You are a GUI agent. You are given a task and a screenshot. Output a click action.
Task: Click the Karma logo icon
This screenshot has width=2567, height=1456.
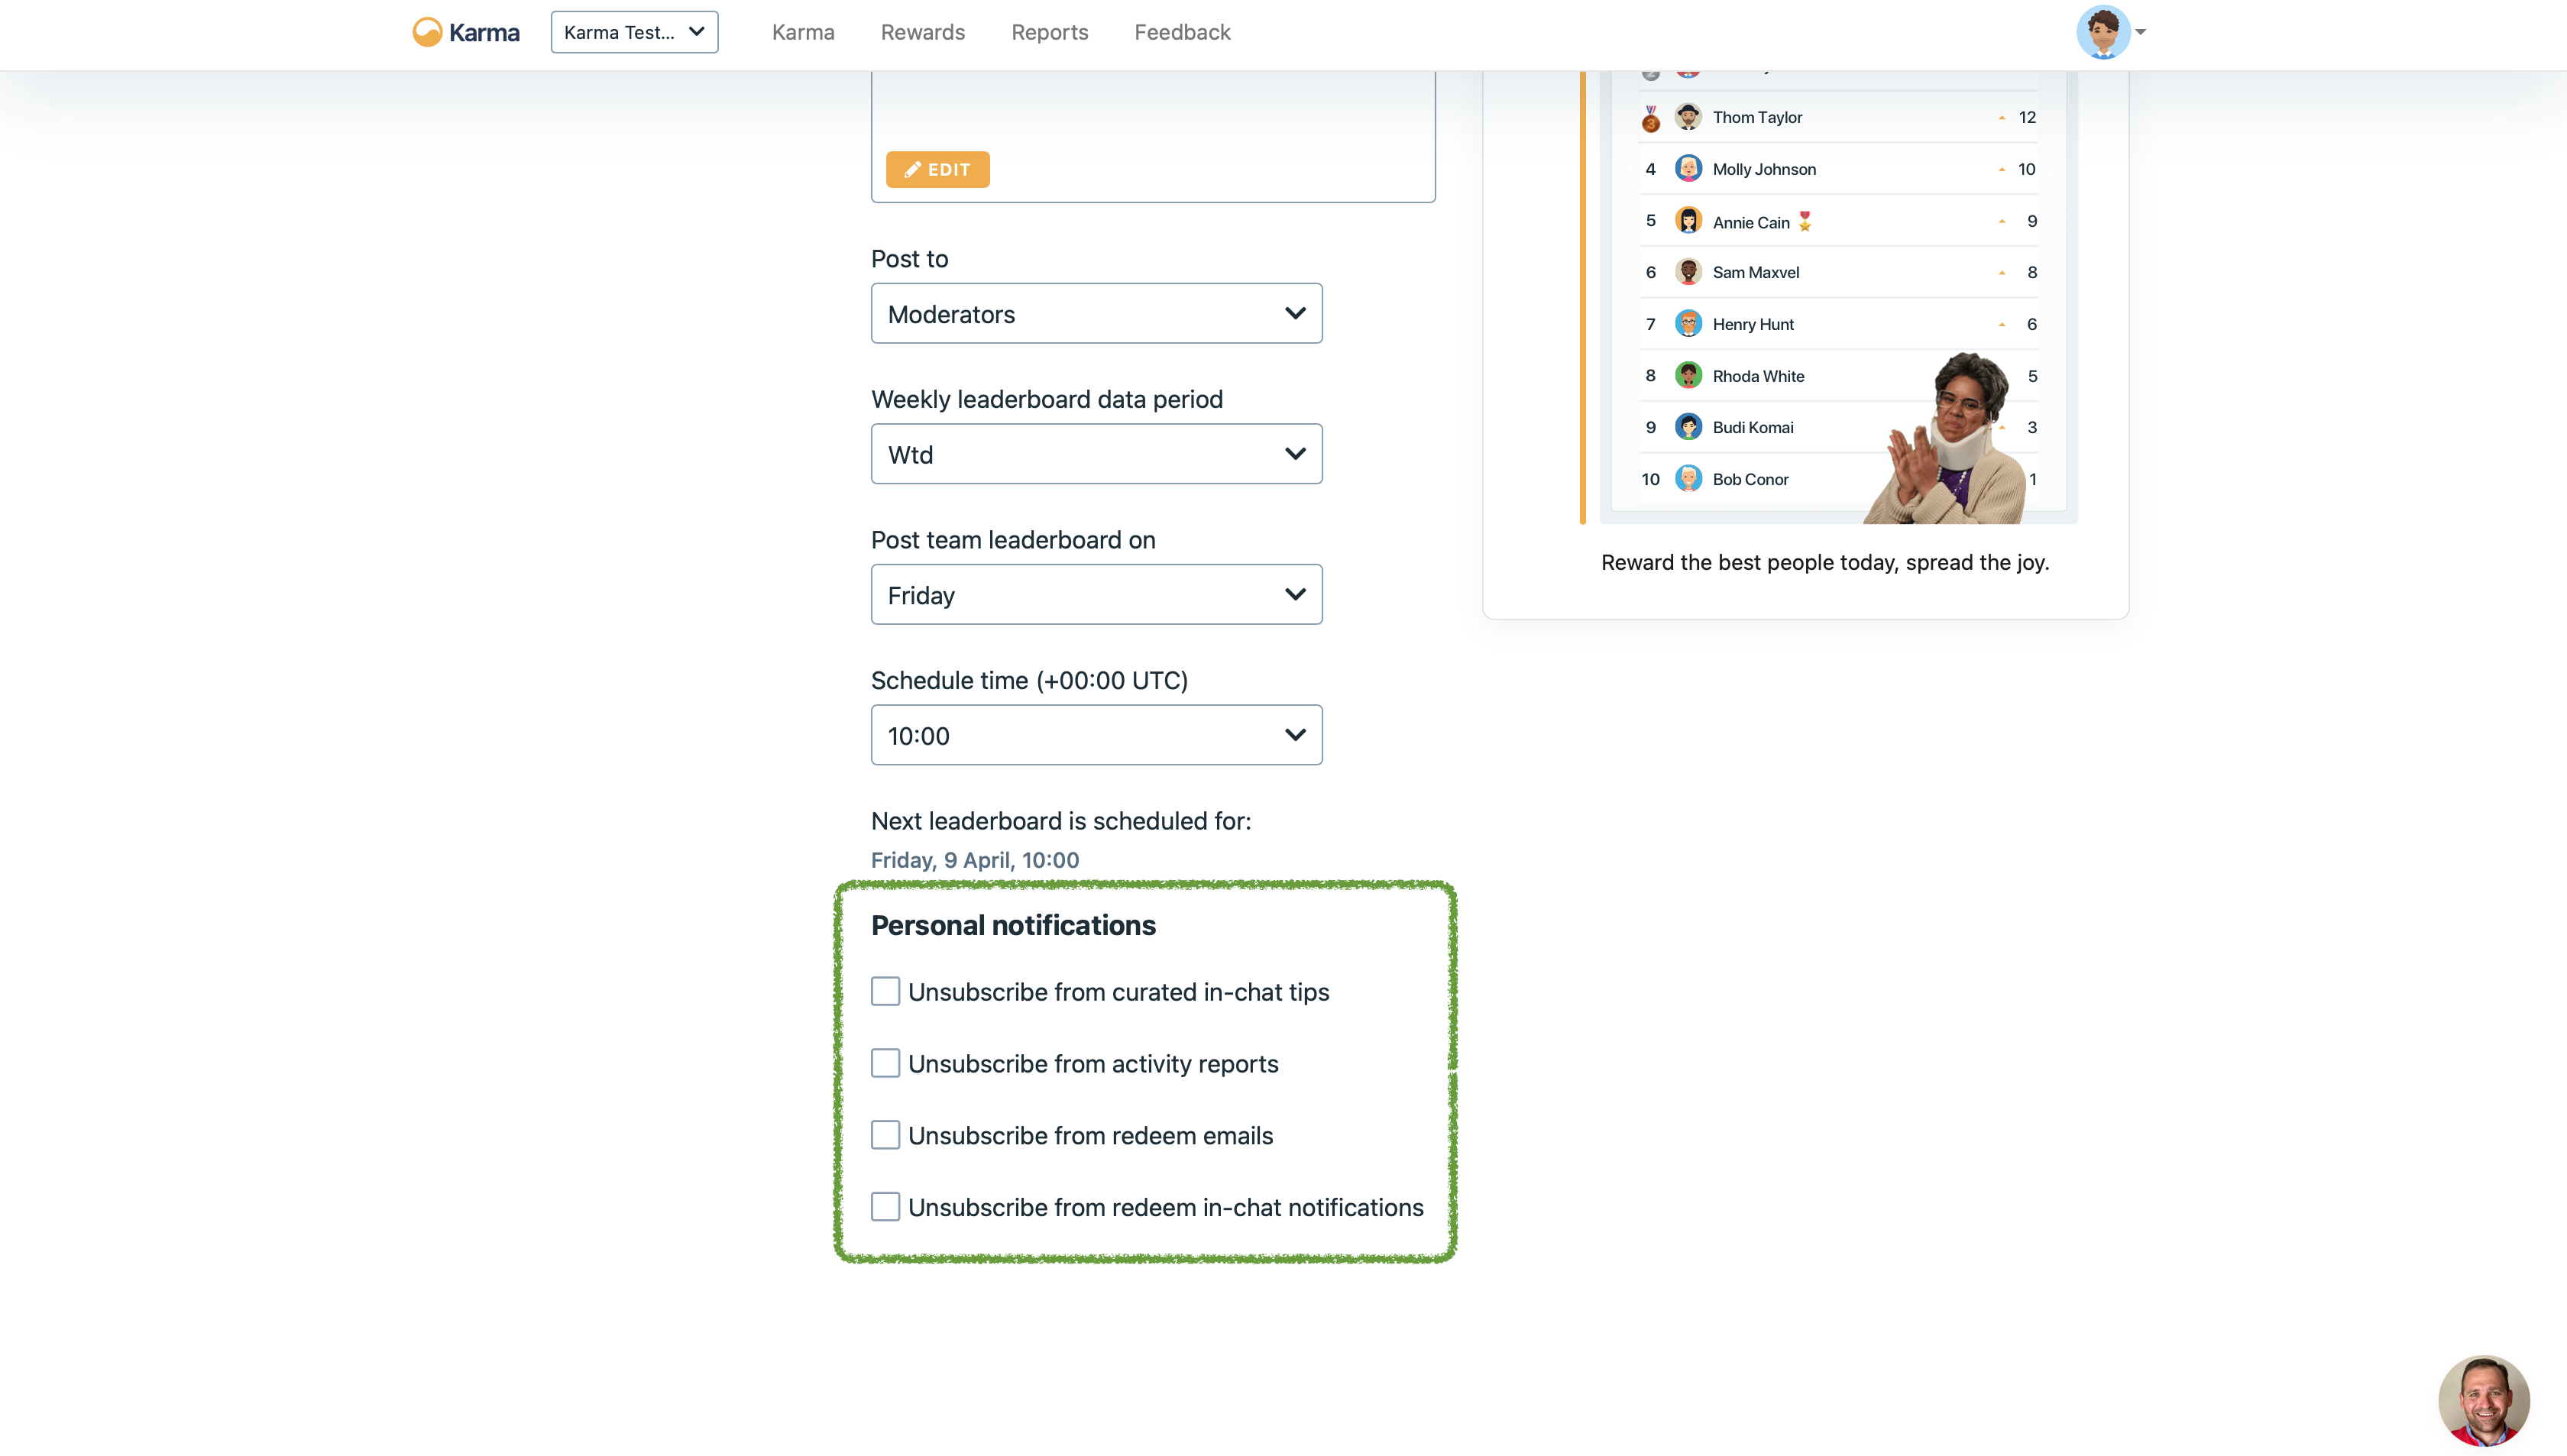coord(427,32)
